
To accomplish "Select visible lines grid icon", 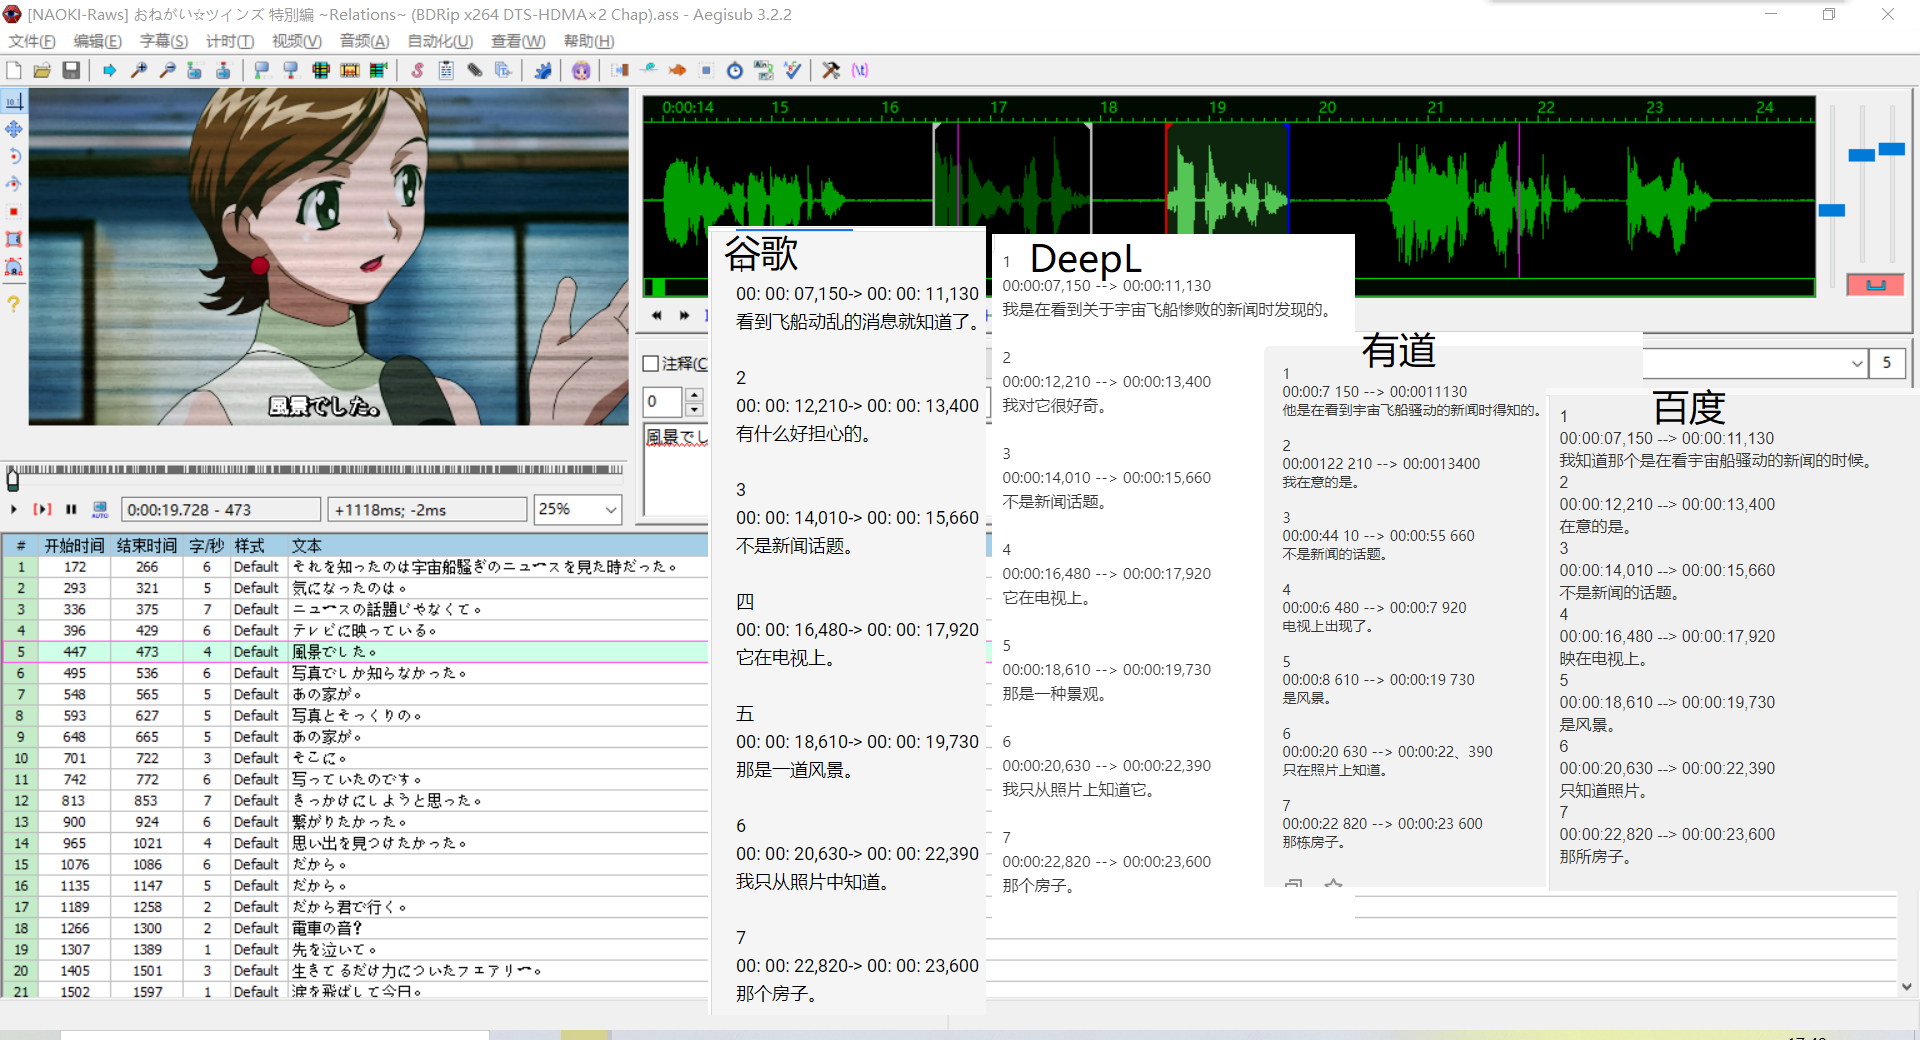I will [x=321, y=70].
